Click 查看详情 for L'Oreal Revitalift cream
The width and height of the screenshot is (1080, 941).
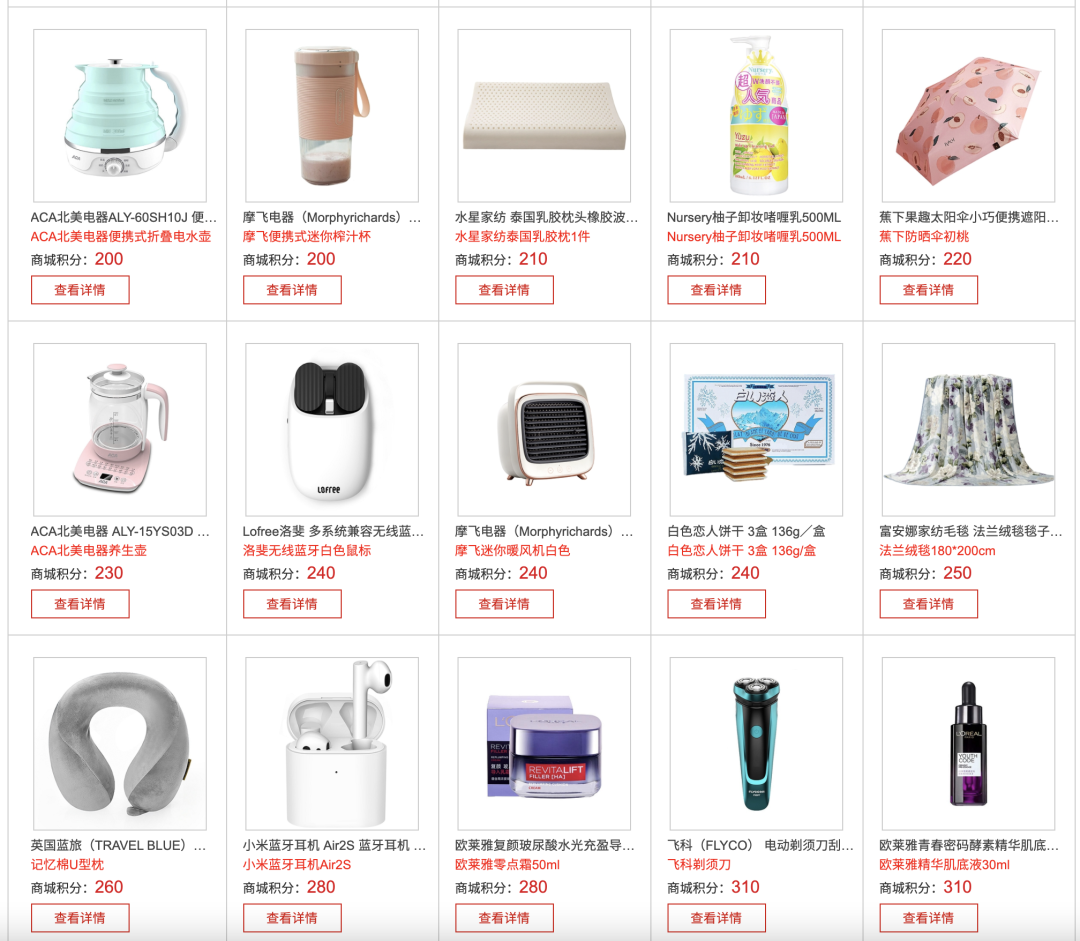point(504,918)
